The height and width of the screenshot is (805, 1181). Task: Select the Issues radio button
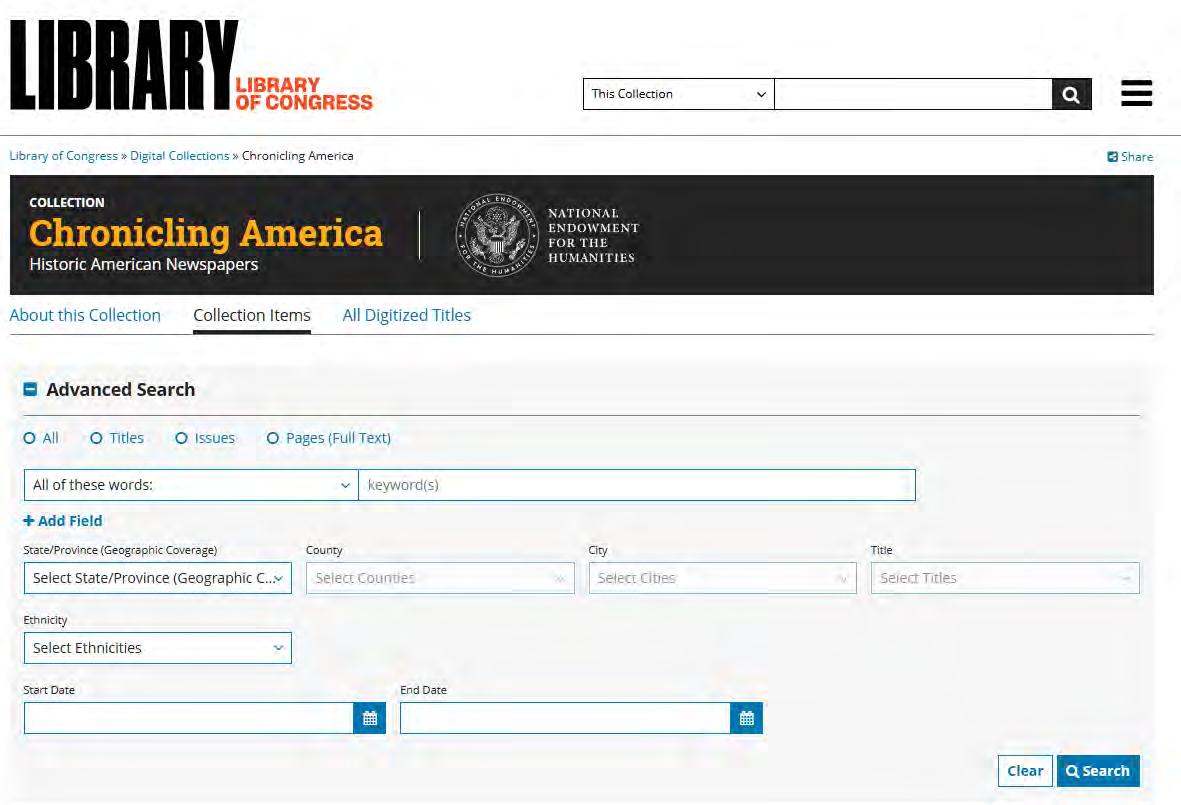(182, 438)
